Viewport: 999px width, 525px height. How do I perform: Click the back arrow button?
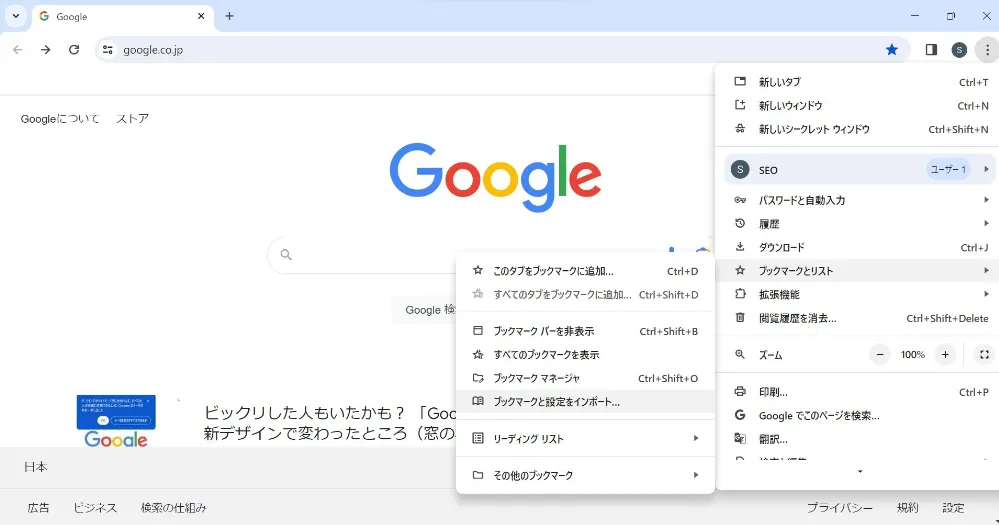(x=17, y=50)
